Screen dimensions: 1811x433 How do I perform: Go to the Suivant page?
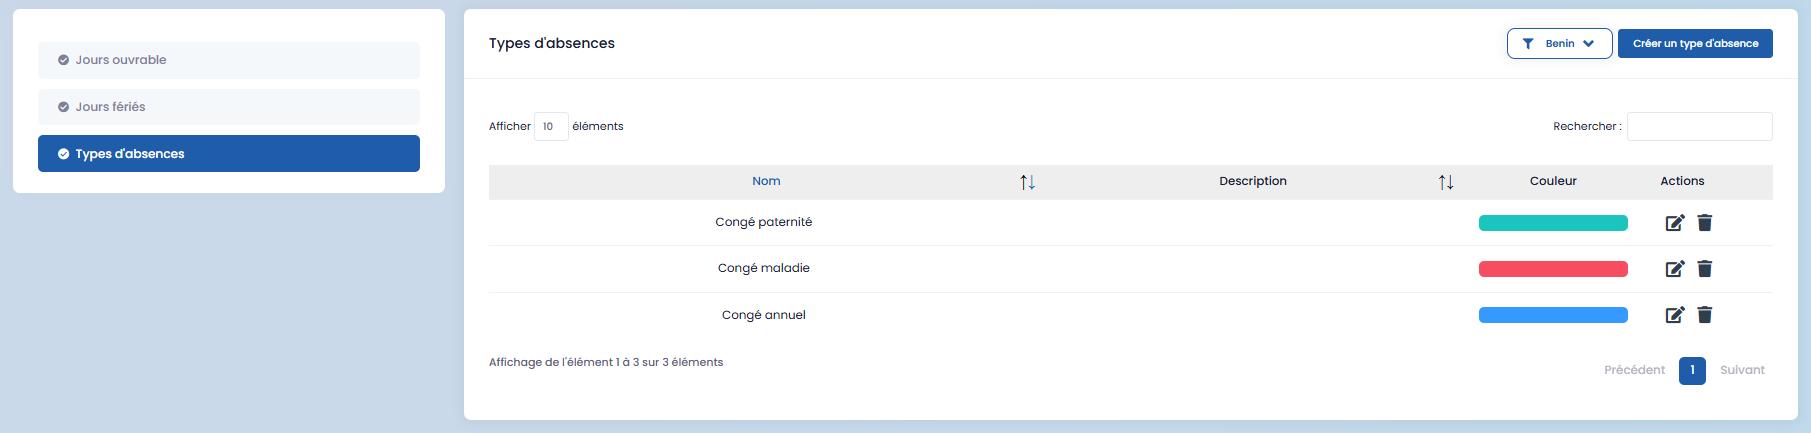pyautogui.click(x=1742, y=370)
